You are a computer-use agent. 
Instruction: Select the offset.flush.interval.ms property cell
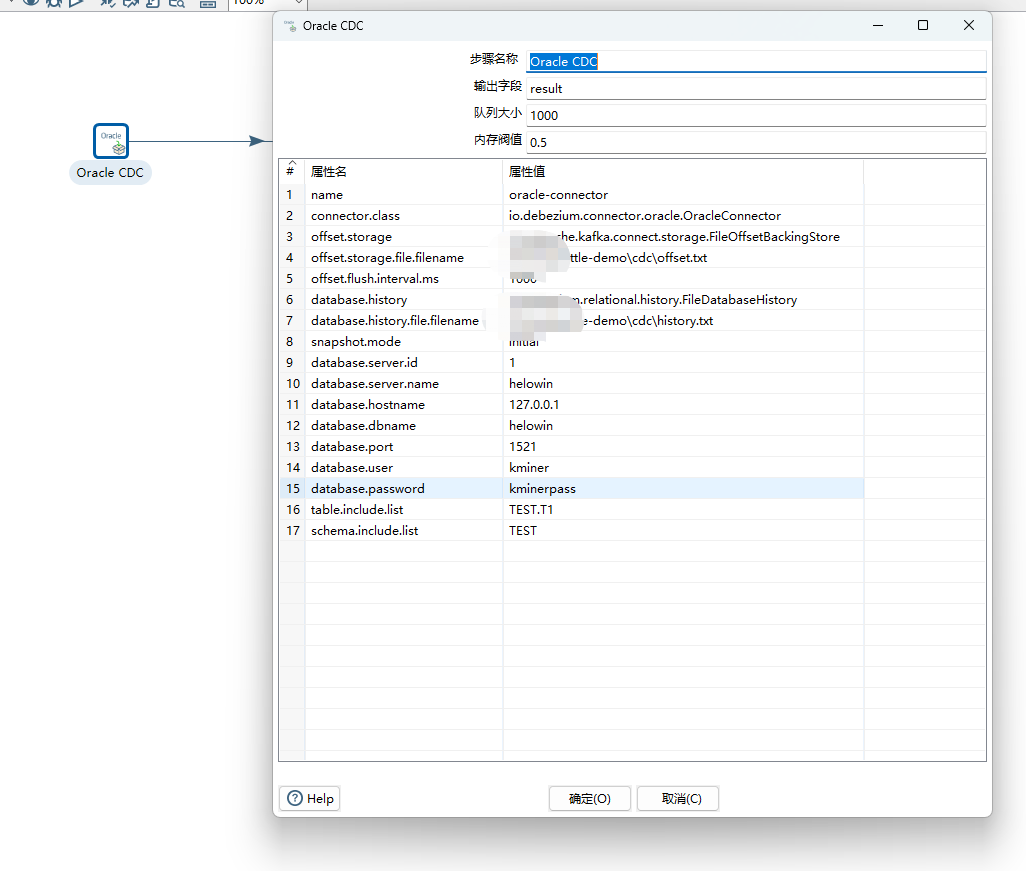pyautogui.click(x=404, y=278)
